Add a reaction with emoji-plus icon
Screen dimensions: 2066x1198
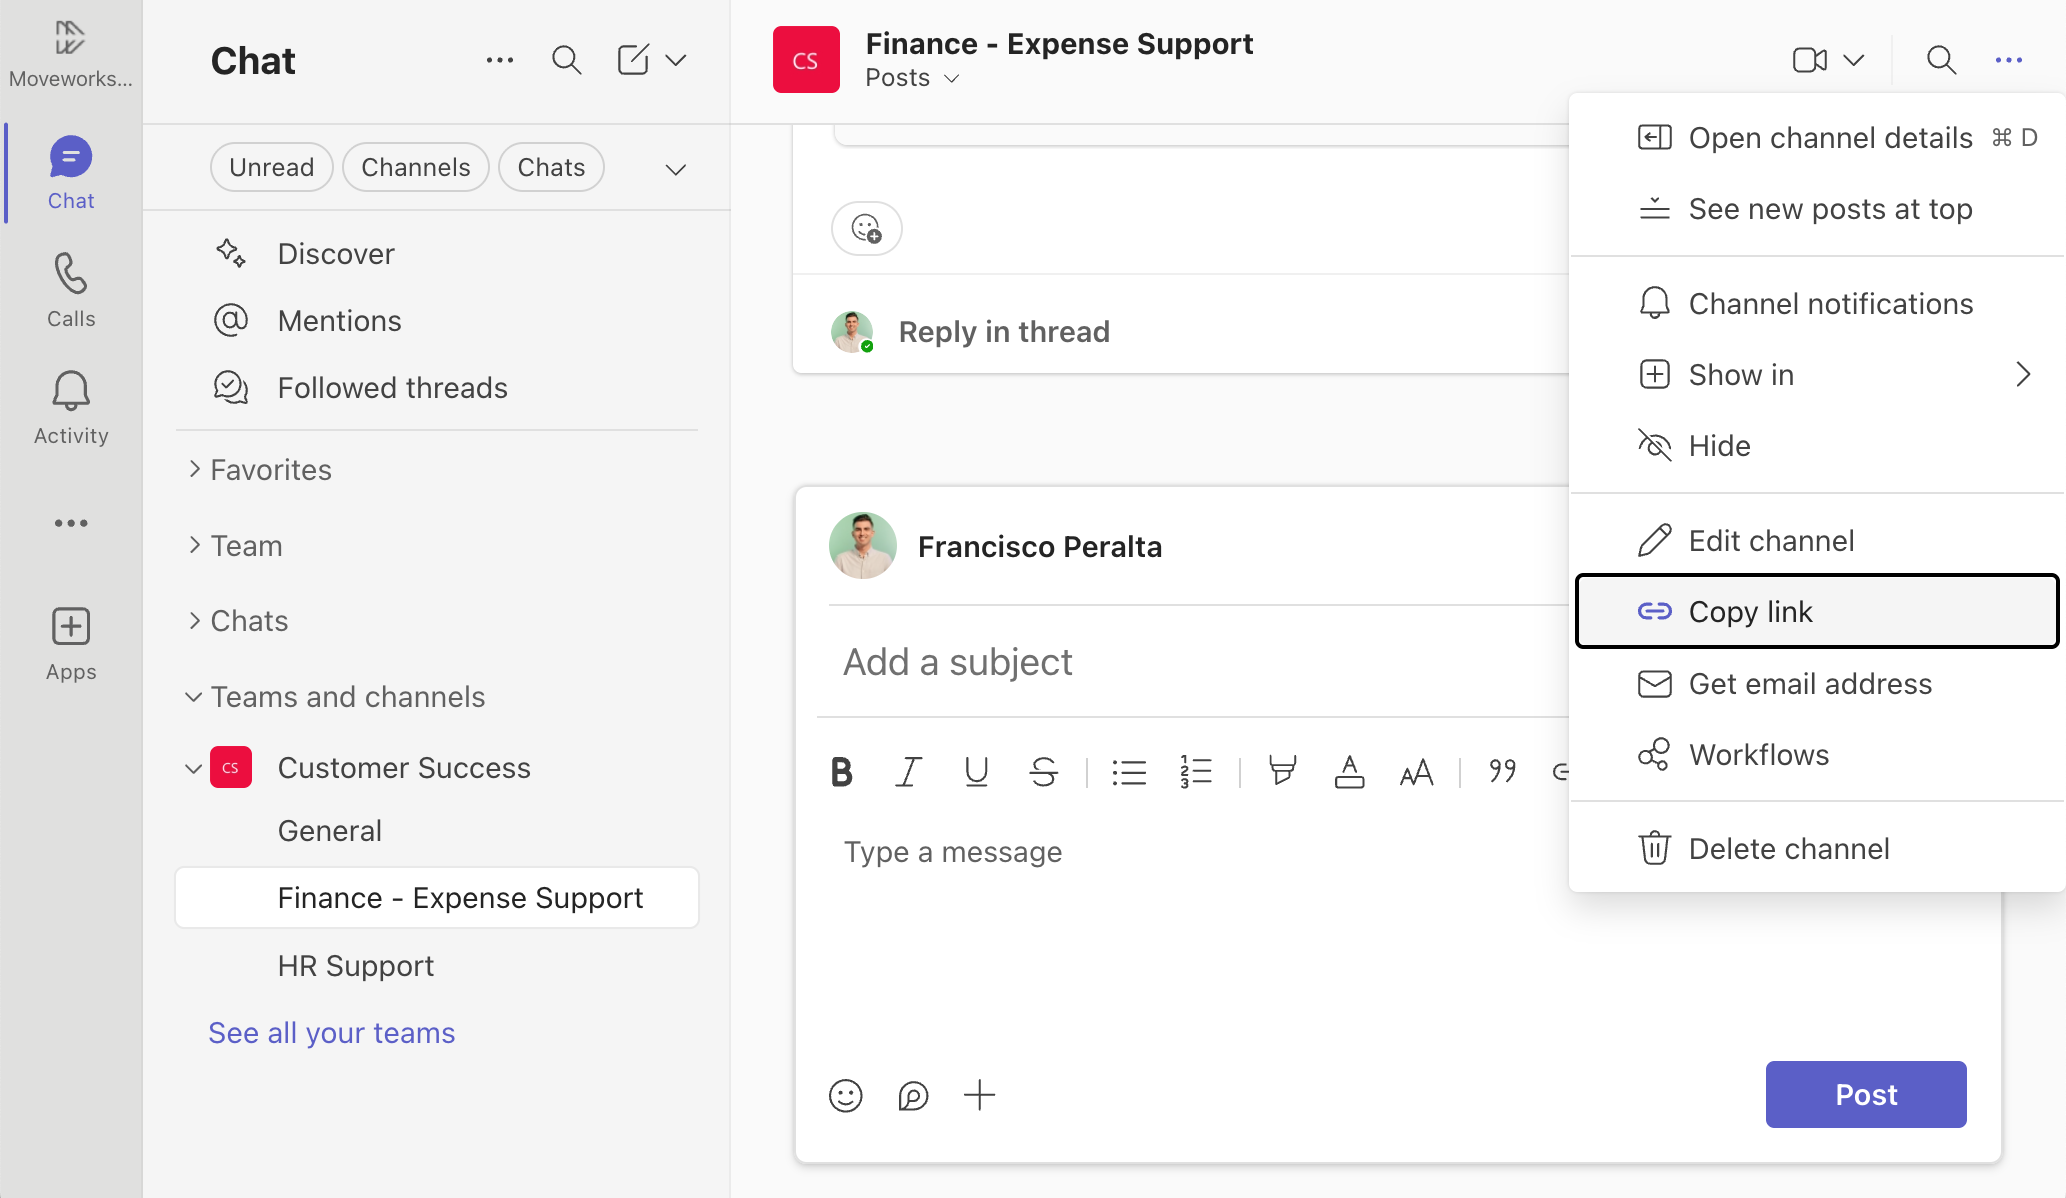click(x=866, y=229)
